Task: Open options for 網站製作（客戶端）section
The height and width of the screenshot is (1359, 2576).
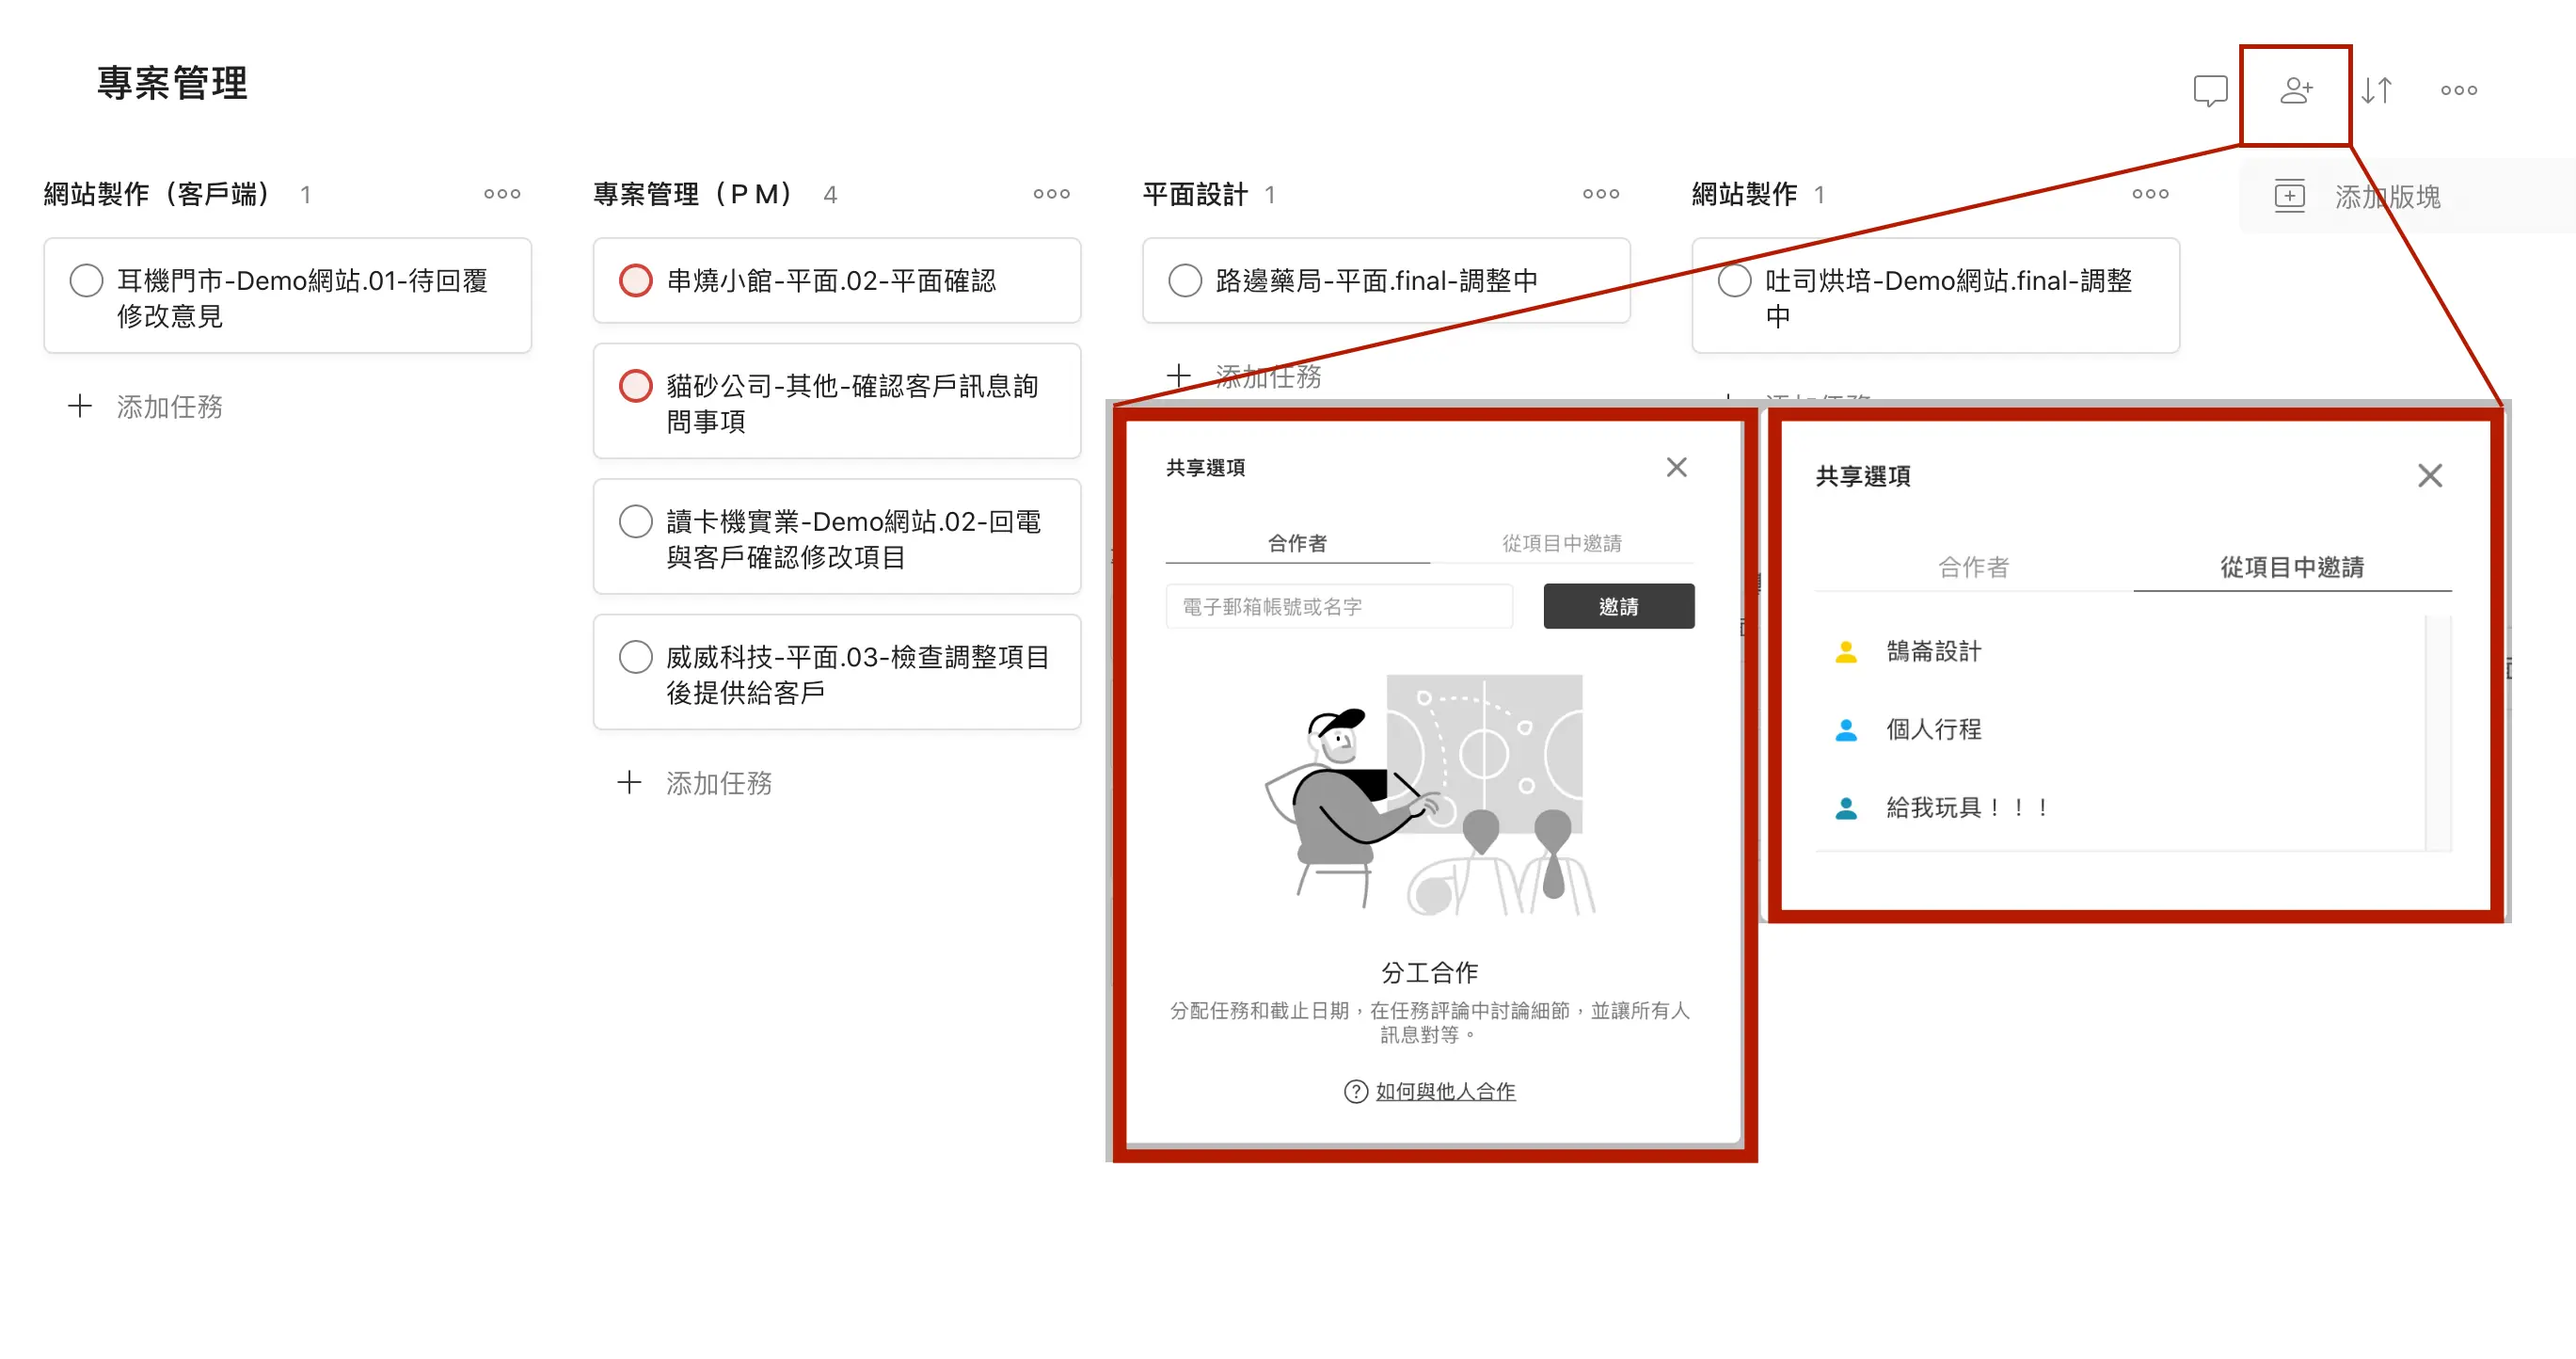Action: [x=502, y=194]
